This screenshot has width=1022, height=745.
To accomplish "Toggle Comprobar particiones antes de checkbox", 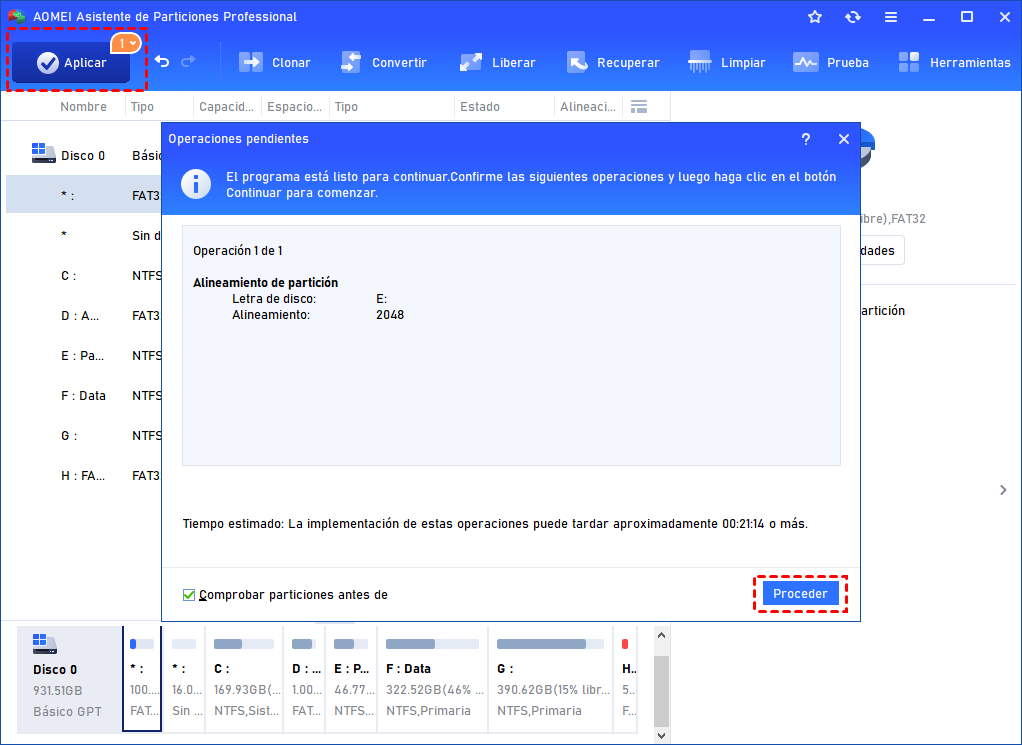I will [x=189, y=595].
